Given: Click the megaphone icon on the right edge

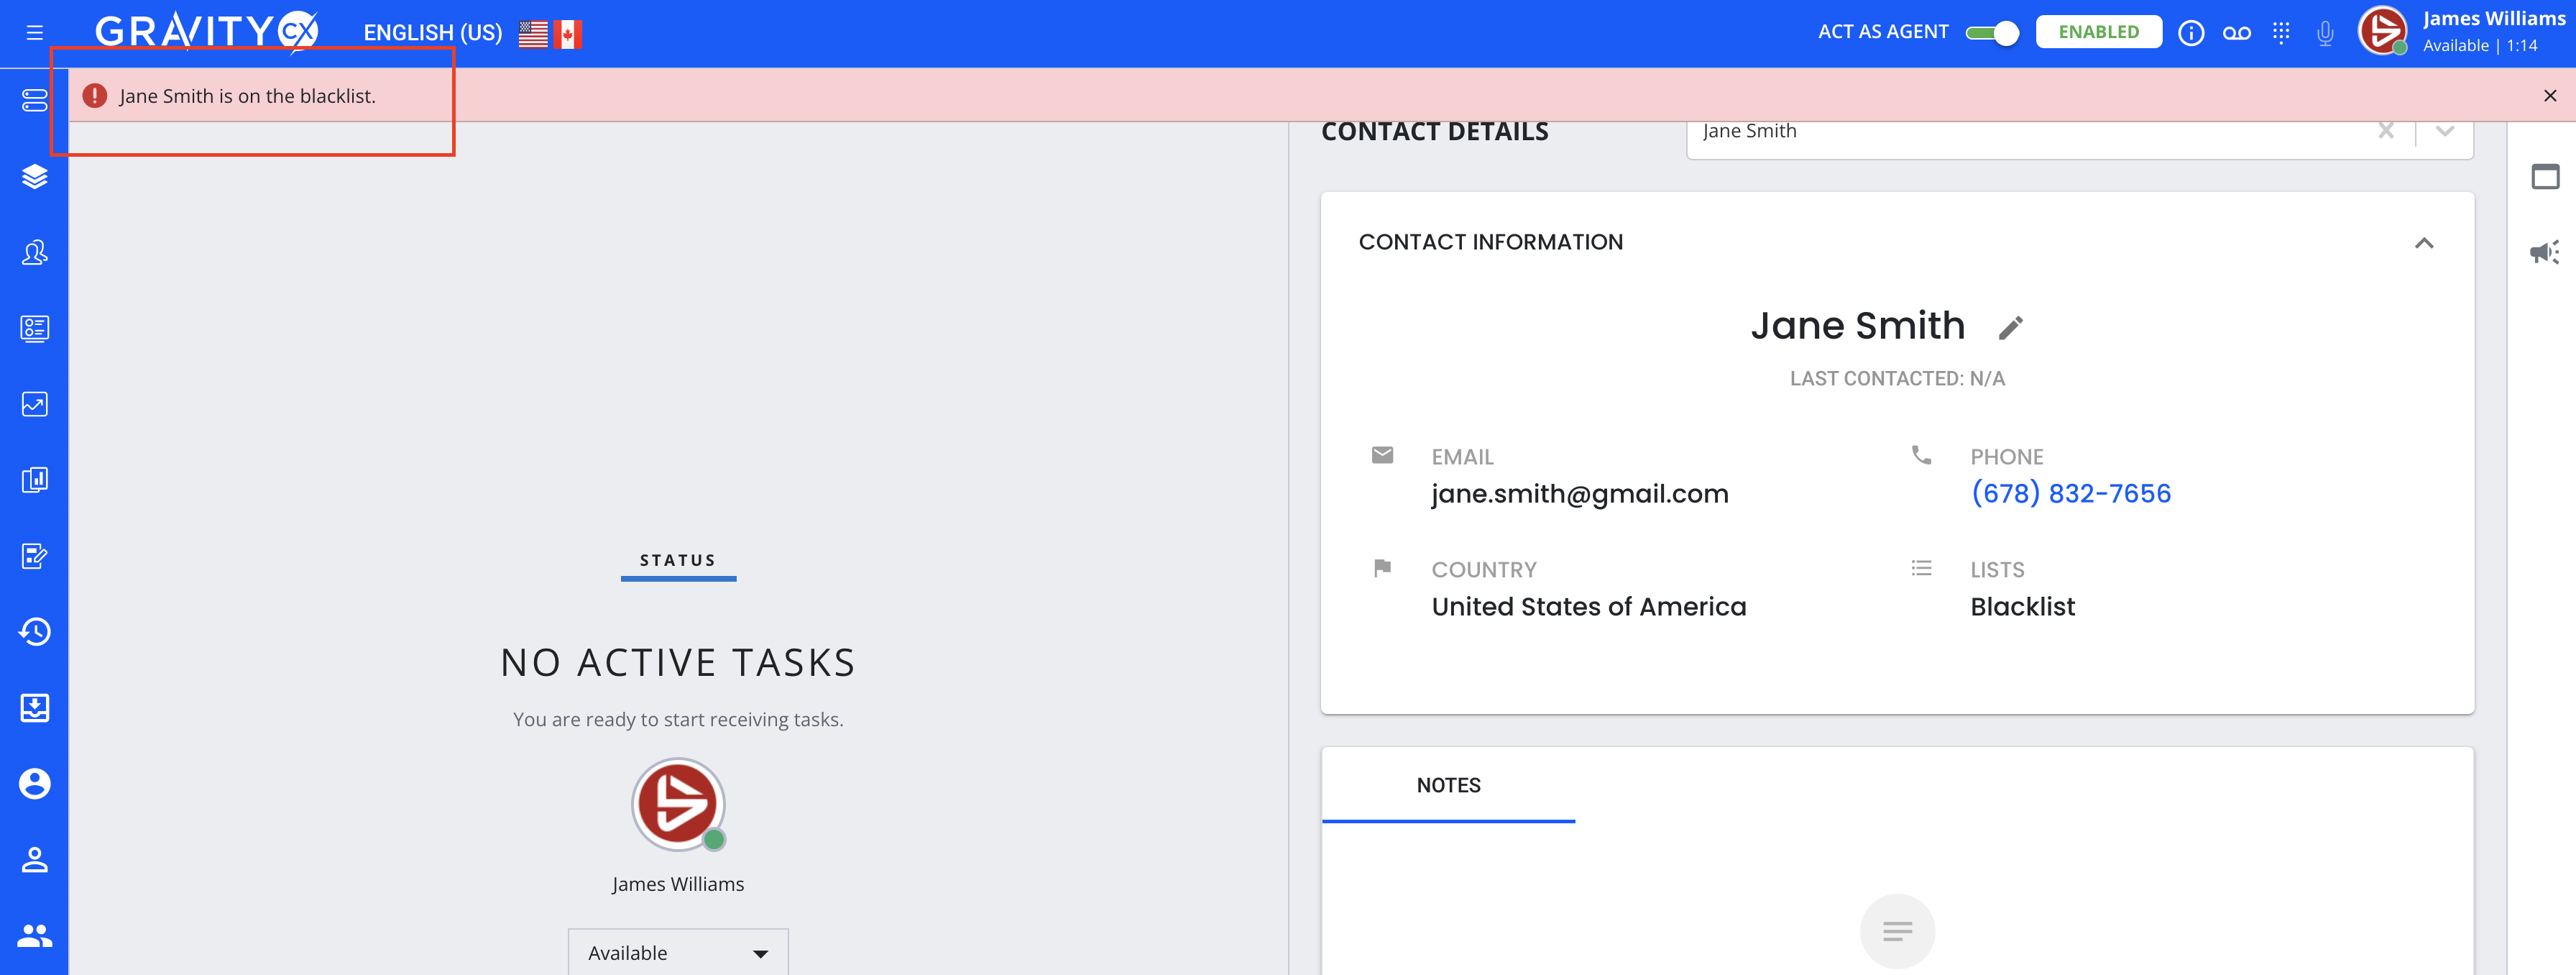Looking at the screenshot, I should (x=2546, y=252).
